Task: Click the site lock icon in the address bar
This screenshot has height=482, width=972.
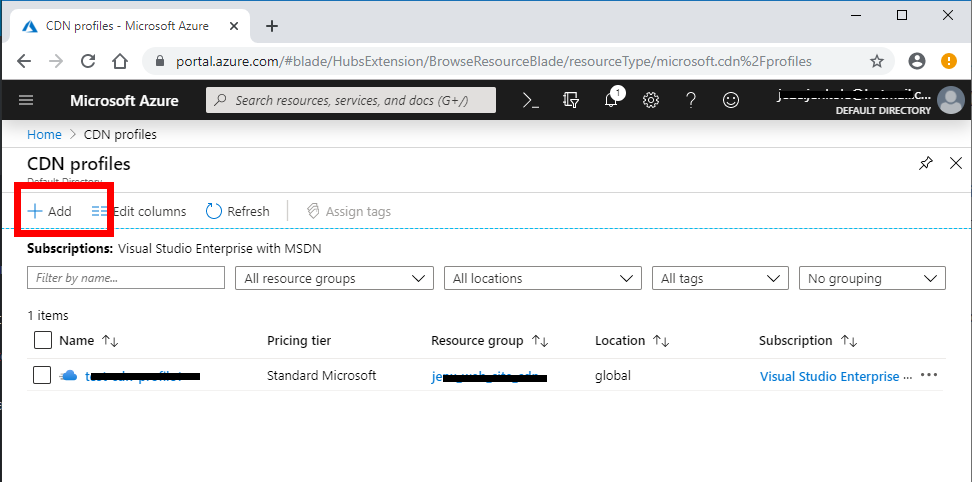Action: point(160,61)
